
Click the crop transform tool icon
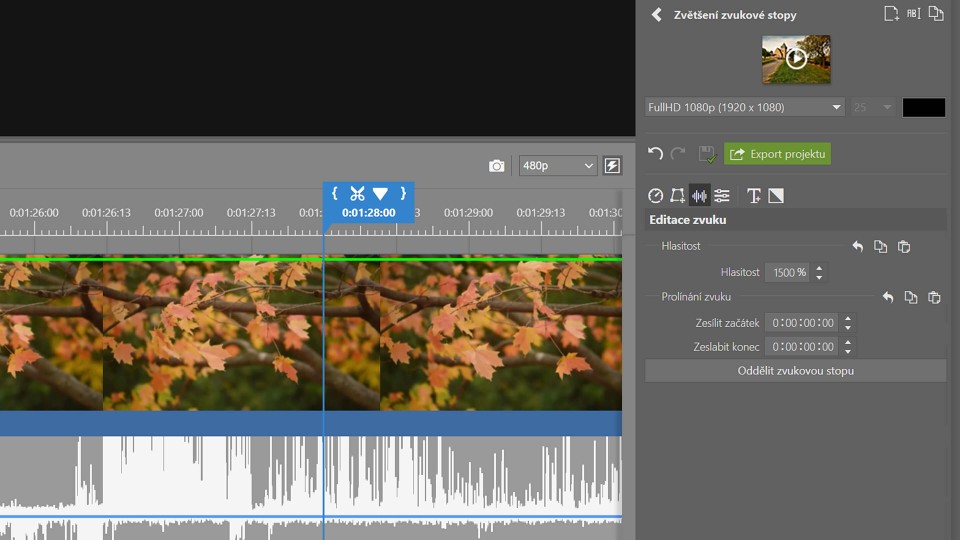[x=677, y=196]
